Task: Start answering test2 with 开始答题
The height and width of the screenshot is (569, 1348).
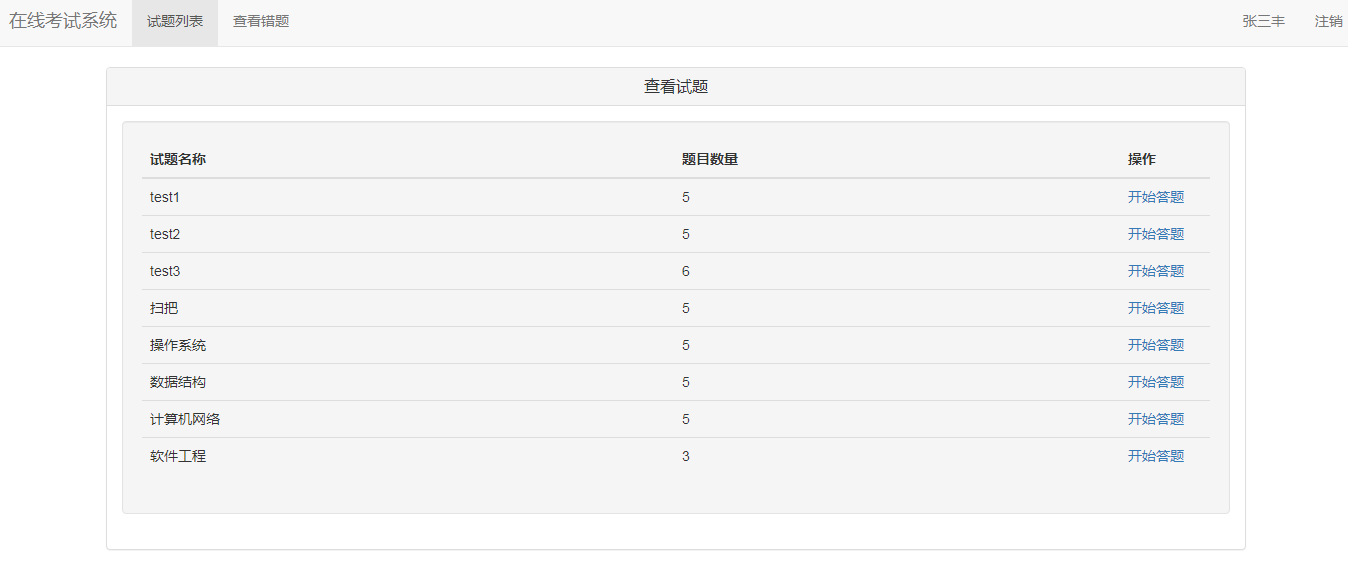Action: click(x=1156, y=234)
